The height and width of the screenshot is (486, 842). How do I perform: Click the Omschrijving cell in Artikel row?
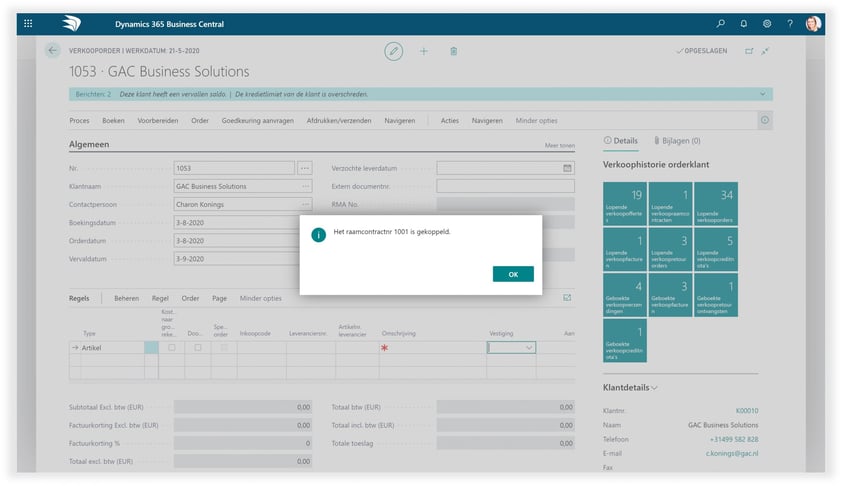point(432,347)
